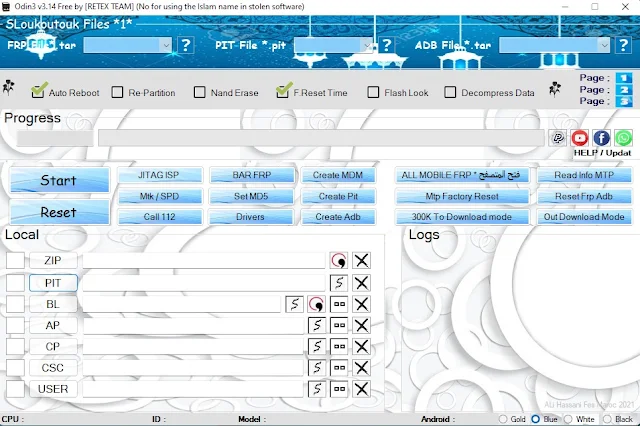
Task: Click the Create MDM button
Action: coord(338,175)
